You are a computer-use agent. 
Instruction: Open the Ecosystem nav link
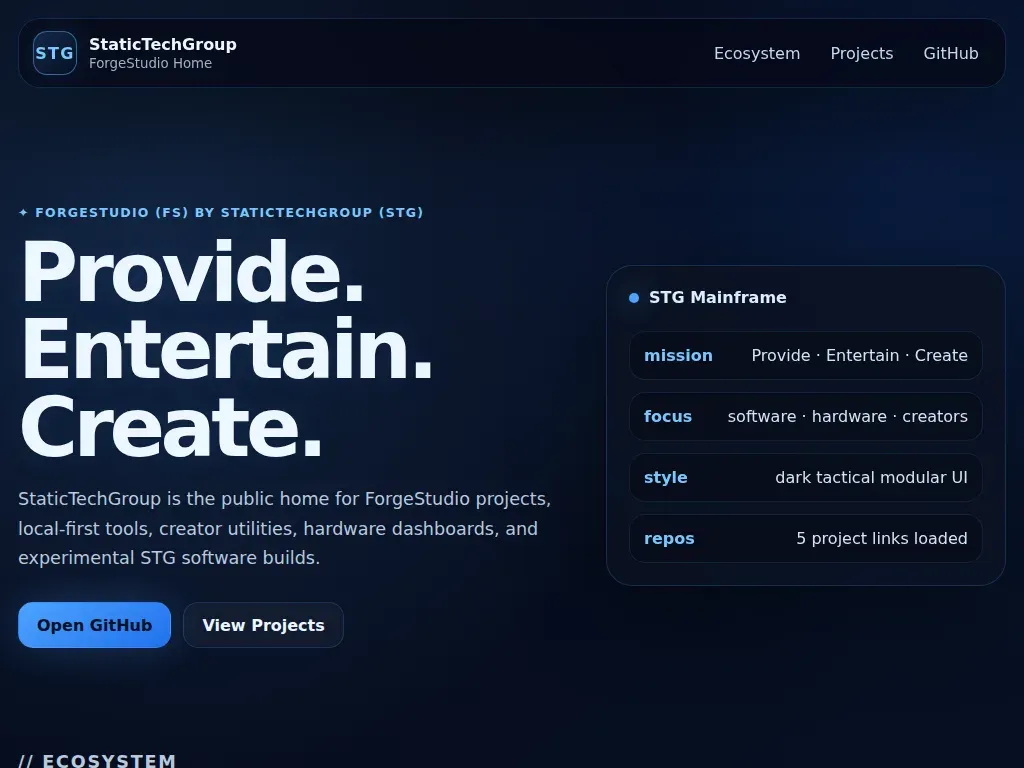click(x=757, y=54)
